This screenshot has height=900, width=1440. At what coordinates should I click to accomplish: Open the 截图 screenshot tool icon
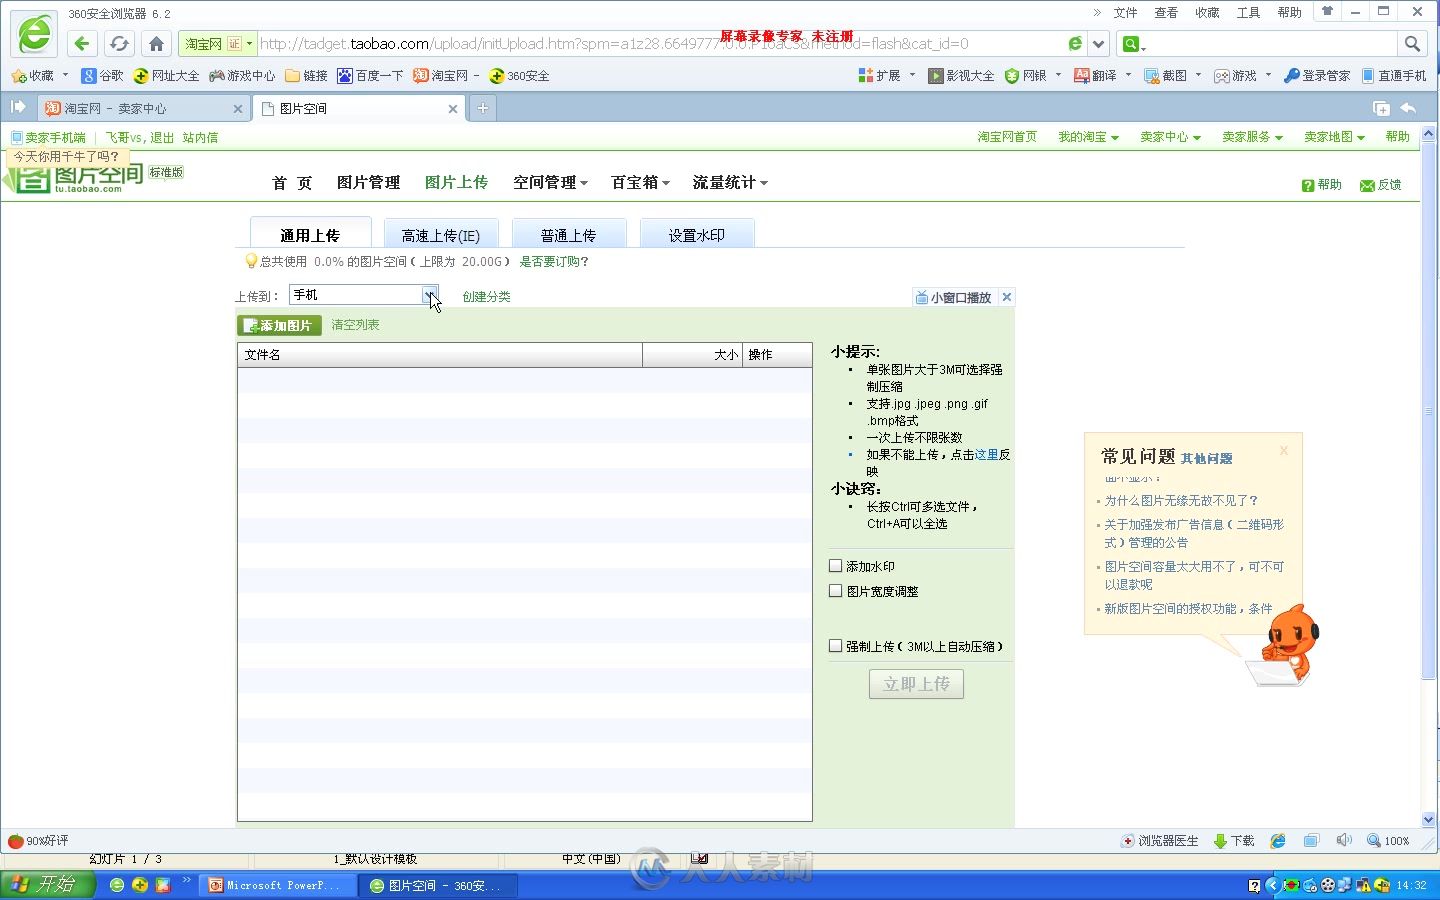tap(1166, 76)
